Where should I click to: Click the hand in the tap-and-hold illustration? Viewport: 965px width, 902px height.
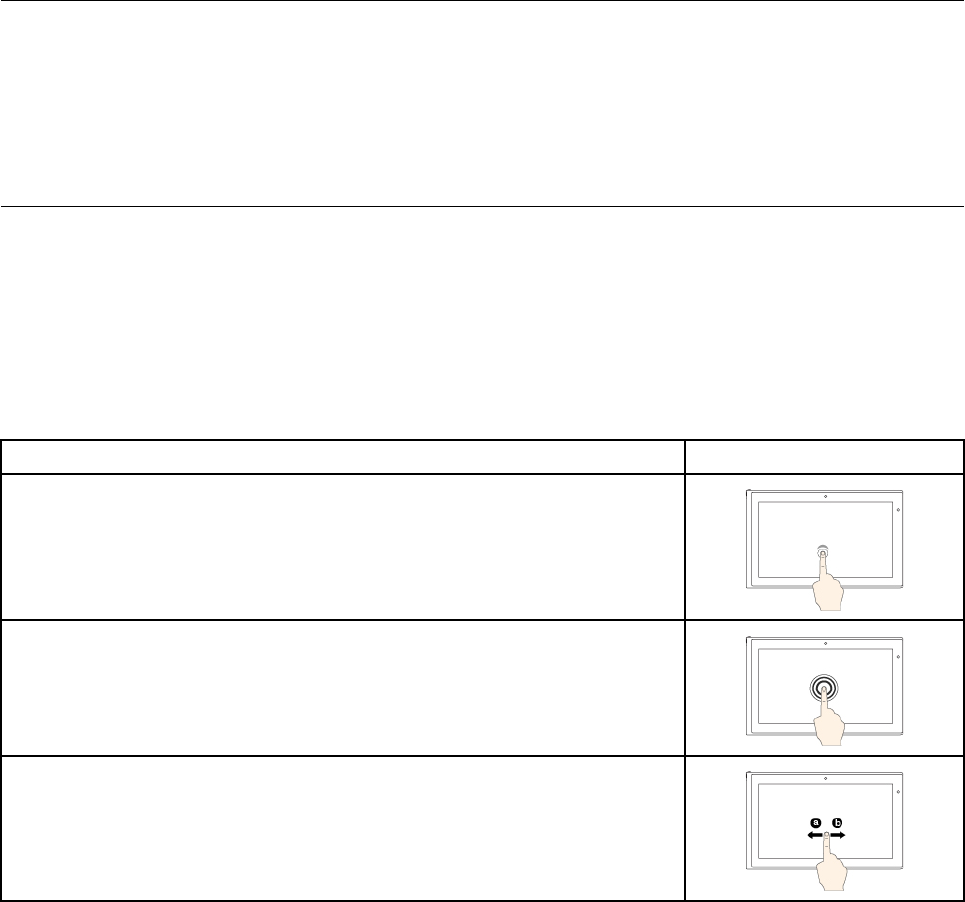(828, 720)
